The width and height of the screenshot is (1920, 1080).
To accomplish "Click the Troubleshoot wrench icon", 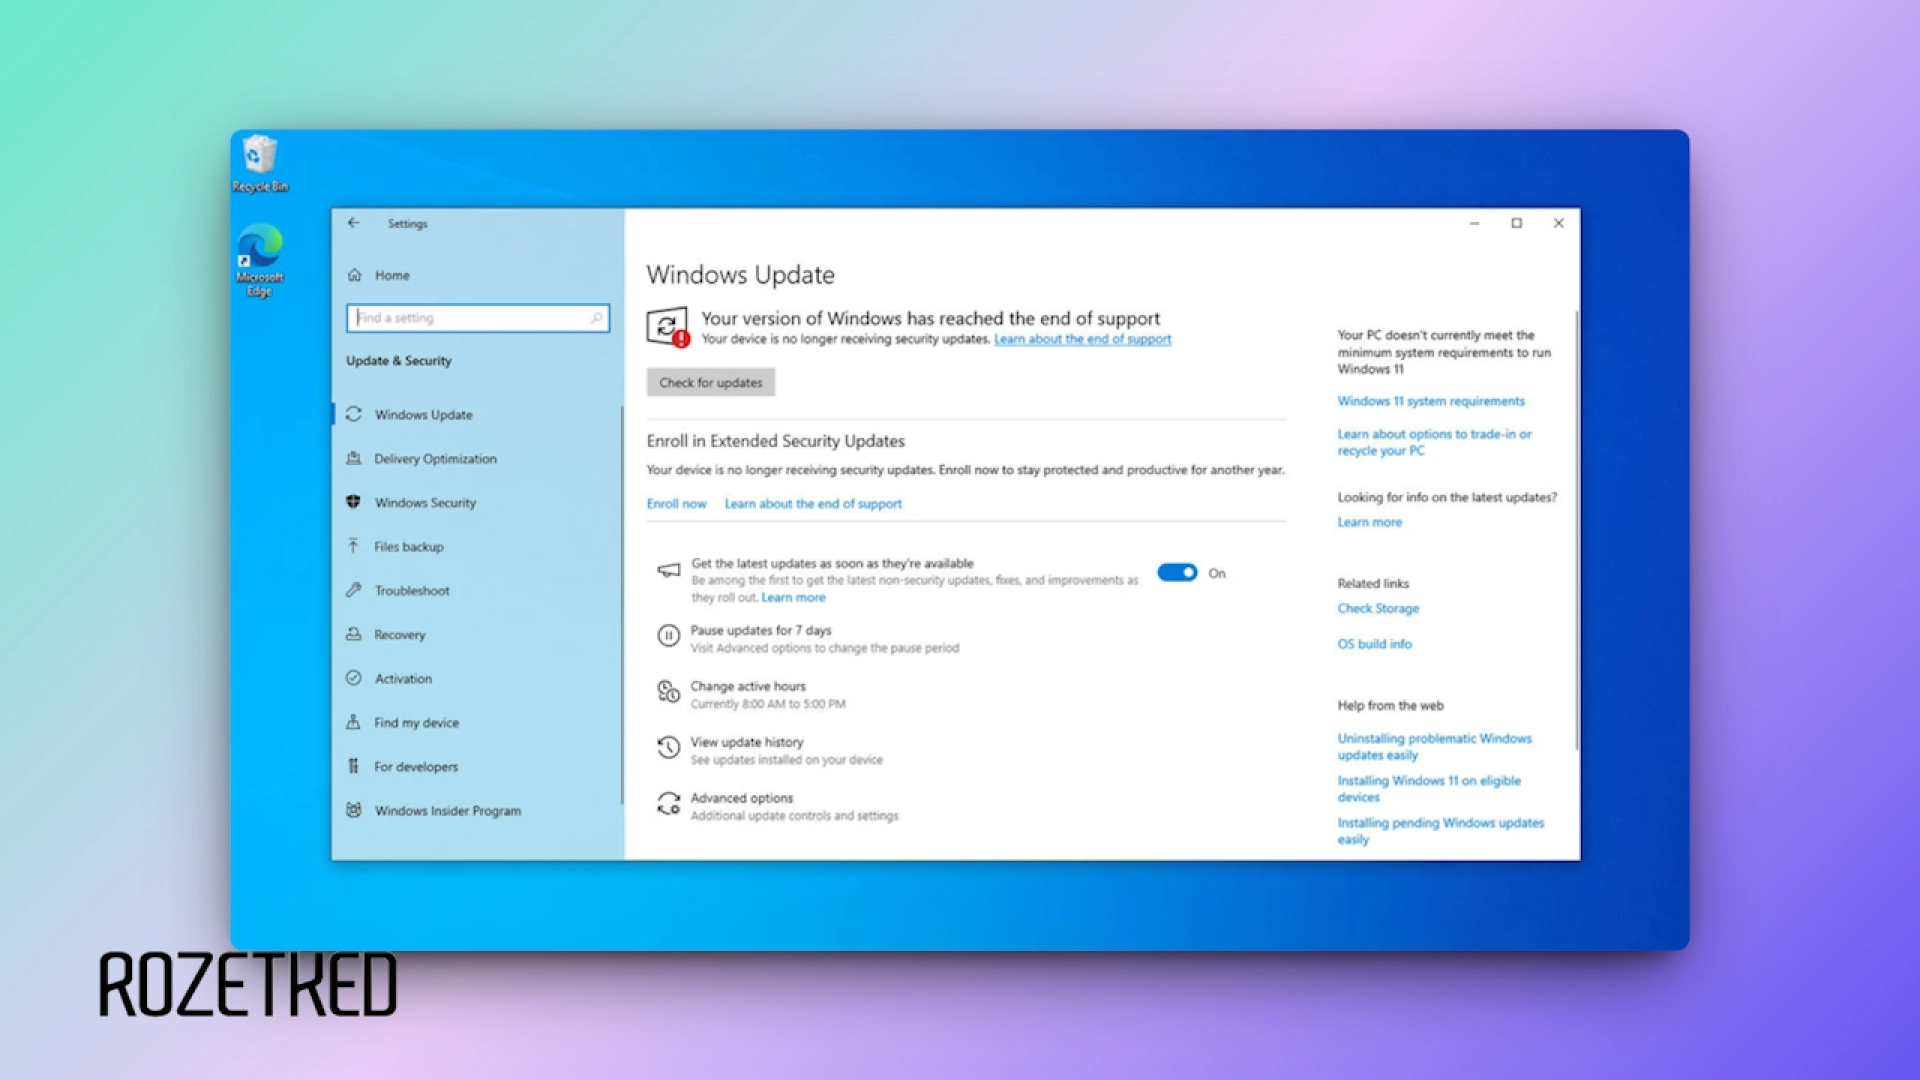I will click(354, 590).
